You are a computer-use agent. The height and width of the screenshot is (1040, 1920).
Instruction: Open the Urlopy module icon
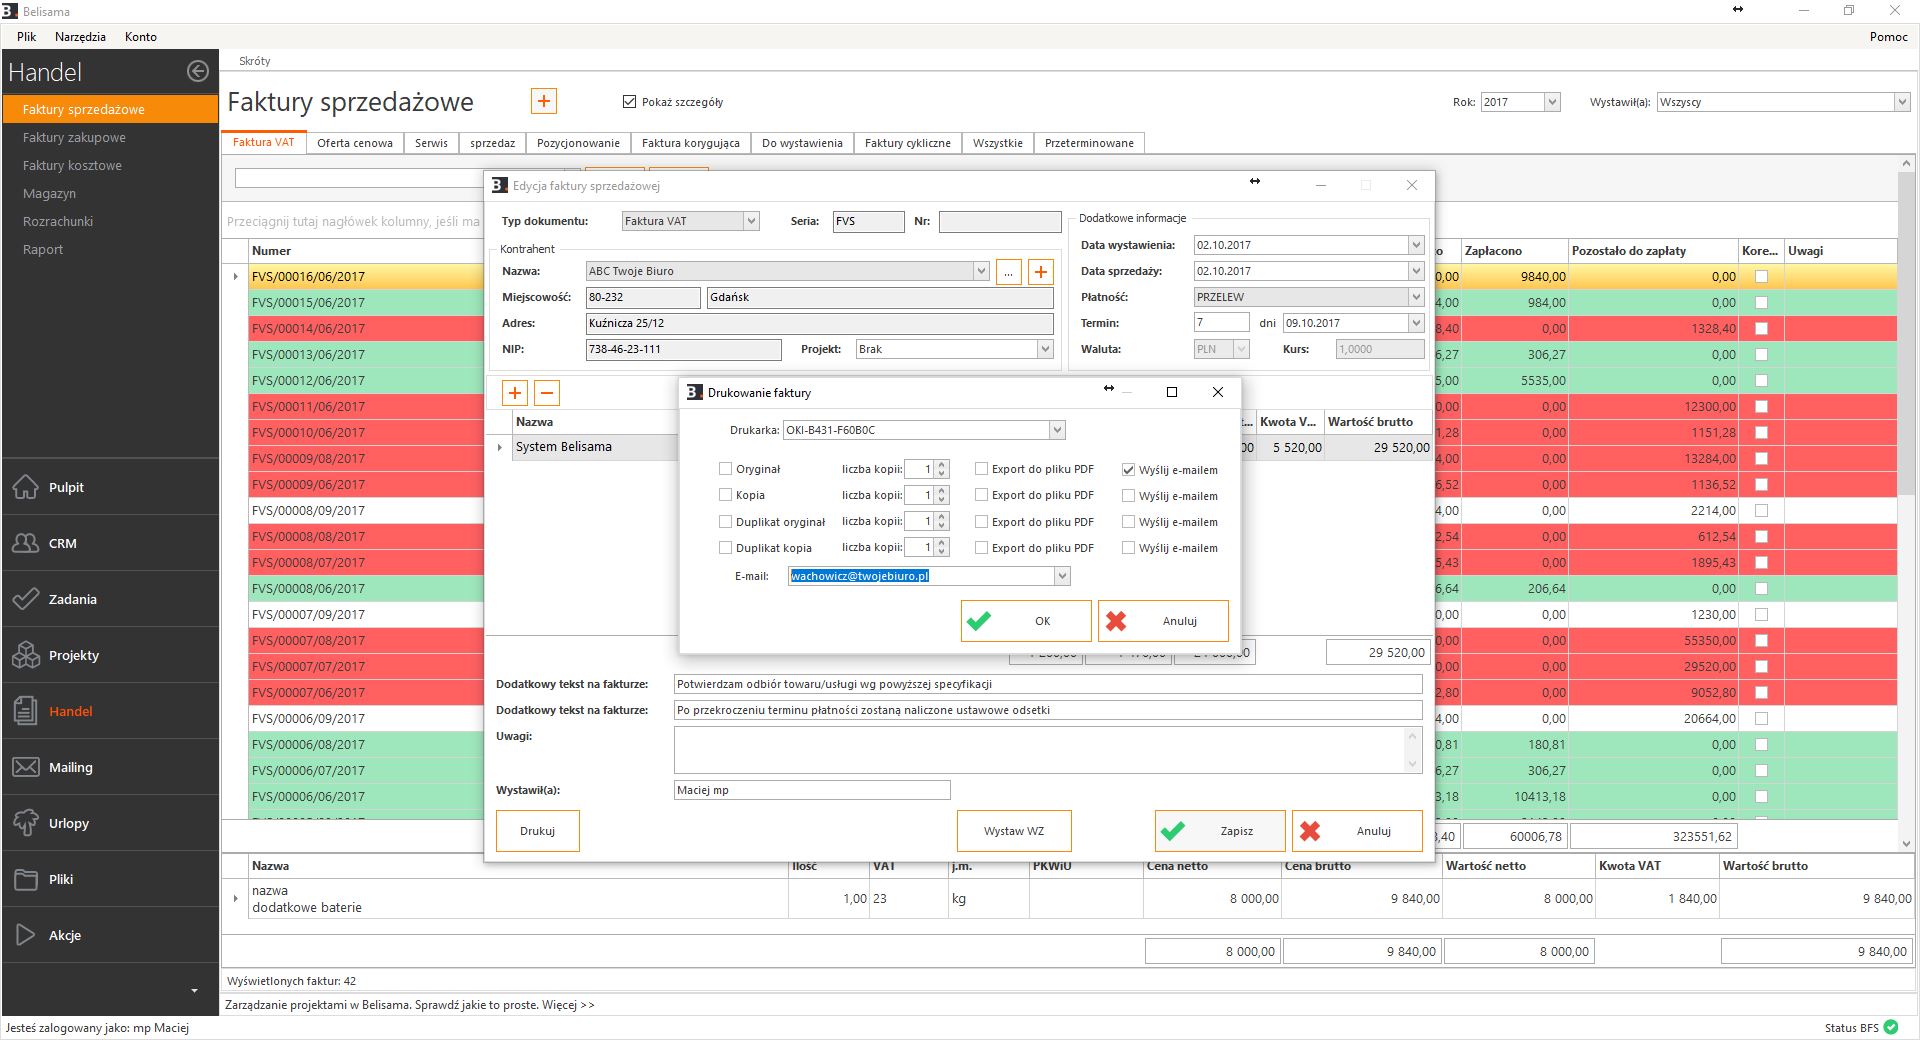(x=26, y=823)
